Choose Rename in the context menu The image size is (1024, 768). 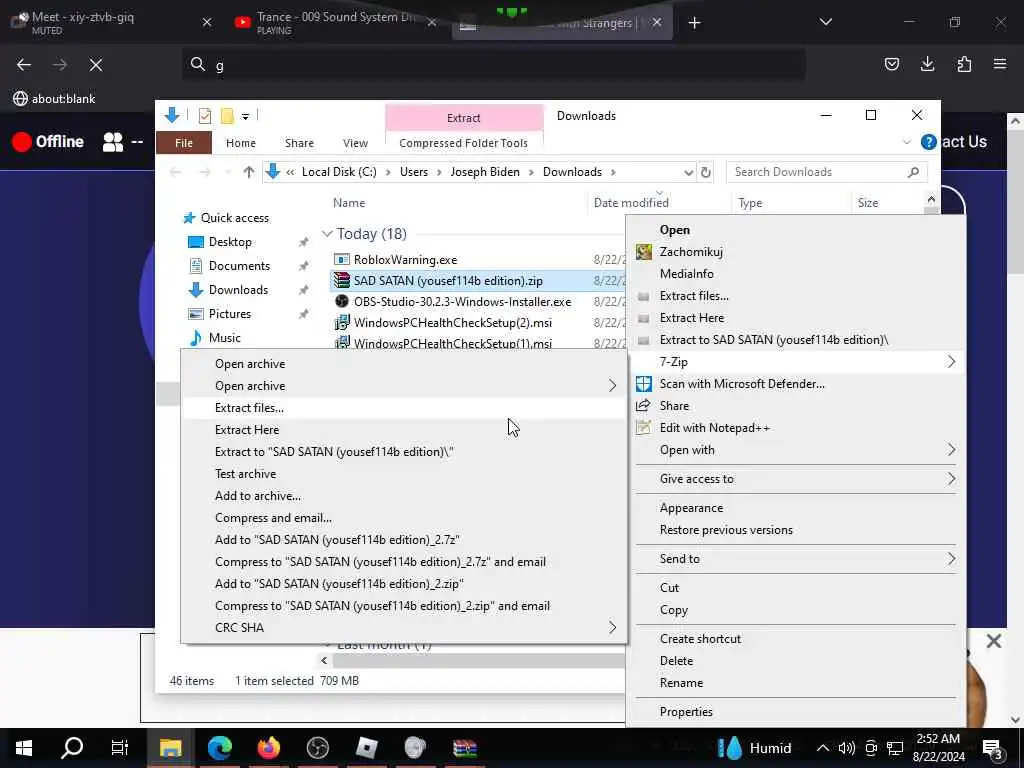[x=795, y=683]
